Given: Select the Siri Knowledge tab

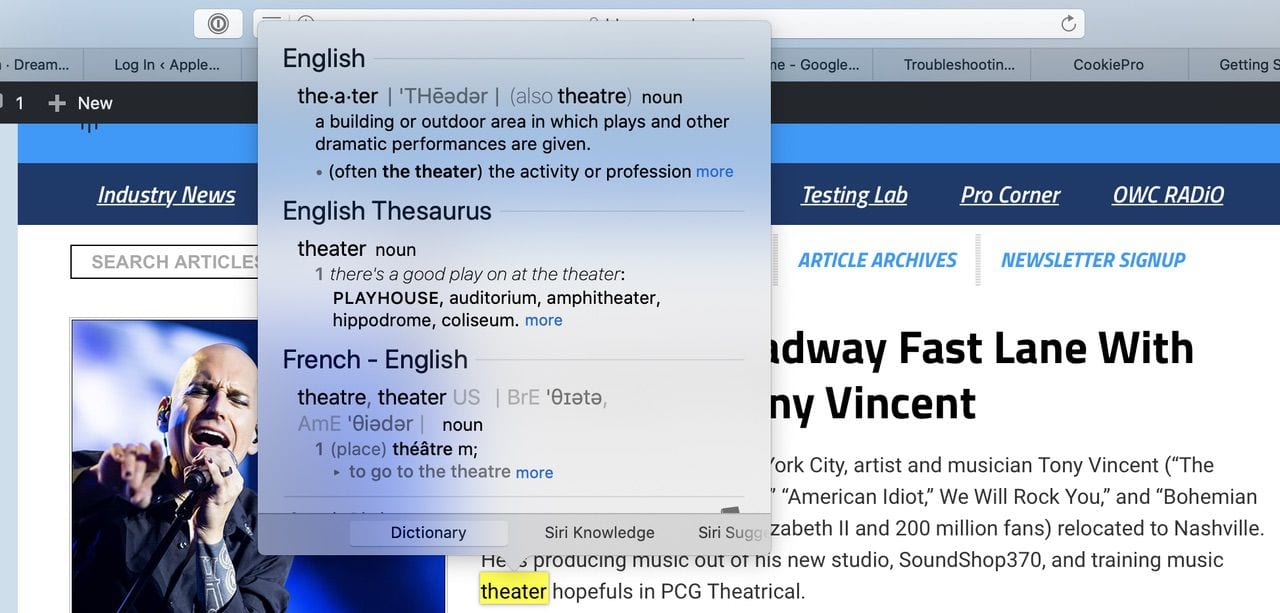Looking at the screenshot, I should (599, 533).
